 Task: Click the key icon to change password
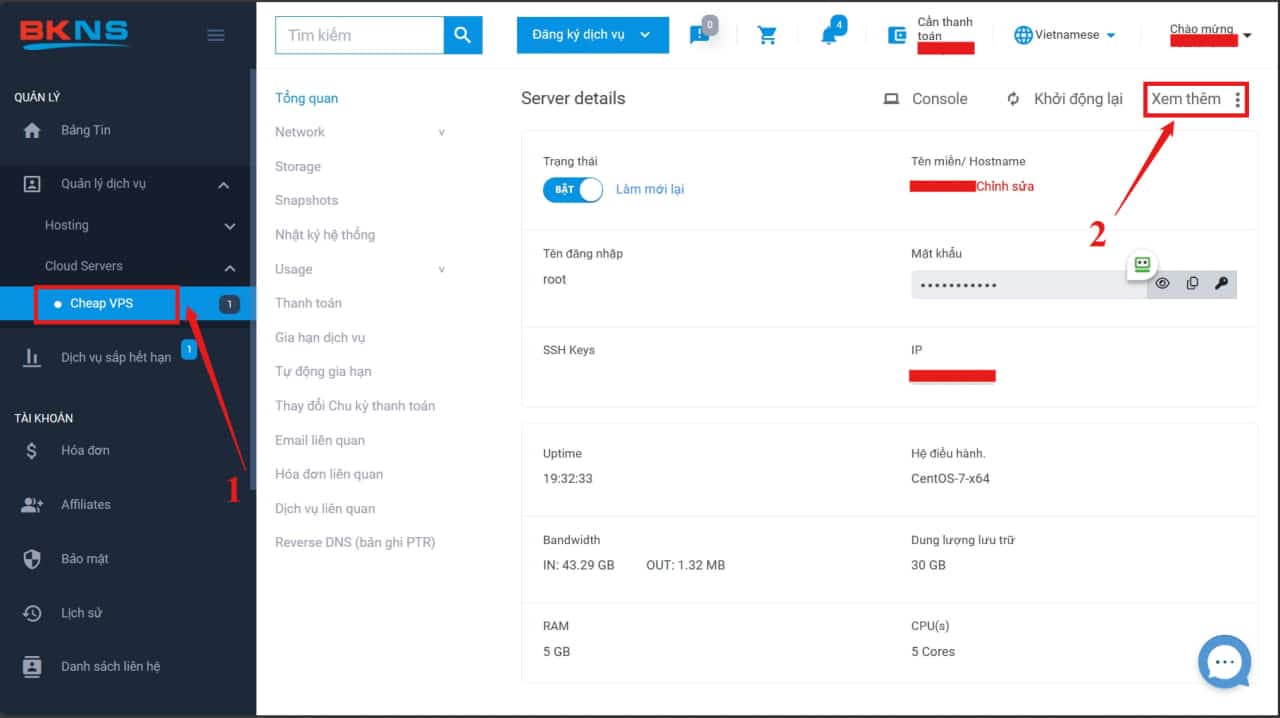click(x=1221, y=284)
